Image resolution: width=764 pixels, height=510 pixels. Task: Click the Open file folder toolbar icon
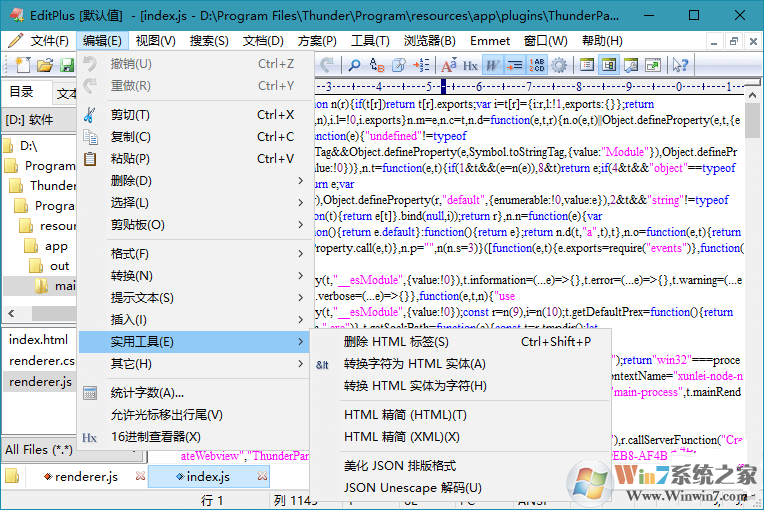(x=45, y=64)
